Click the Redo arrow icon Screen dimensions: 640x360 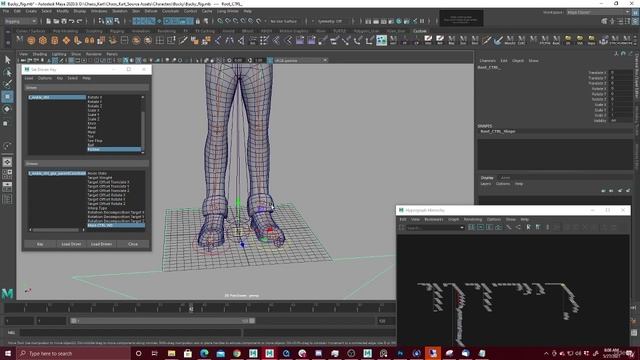(79, 21)
